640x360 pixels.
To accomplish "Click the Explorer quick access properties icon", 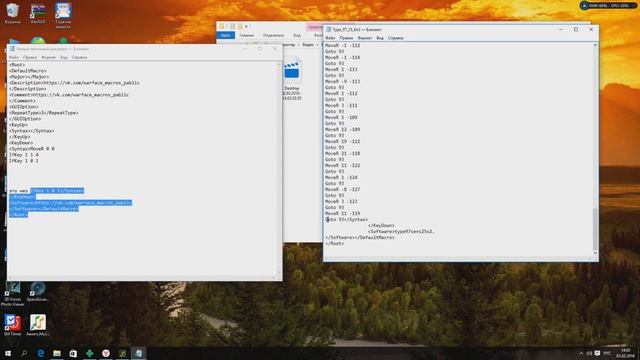I will coord(232,27).
